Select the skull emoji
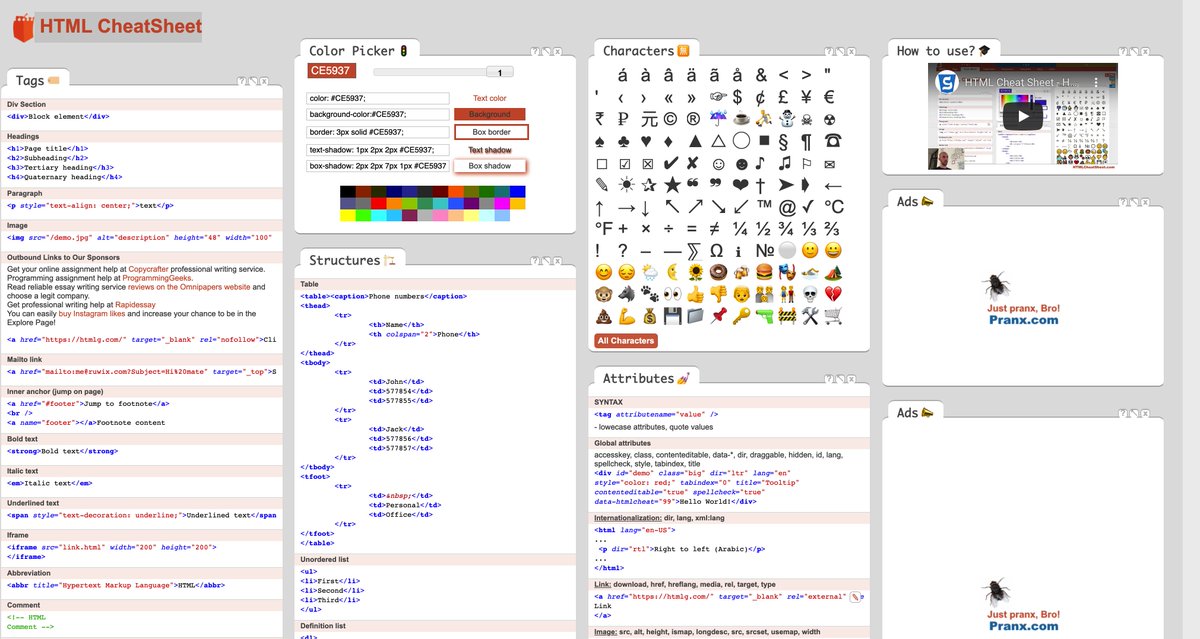Viewport: 1200px width, 639px height. pos(809,295)
